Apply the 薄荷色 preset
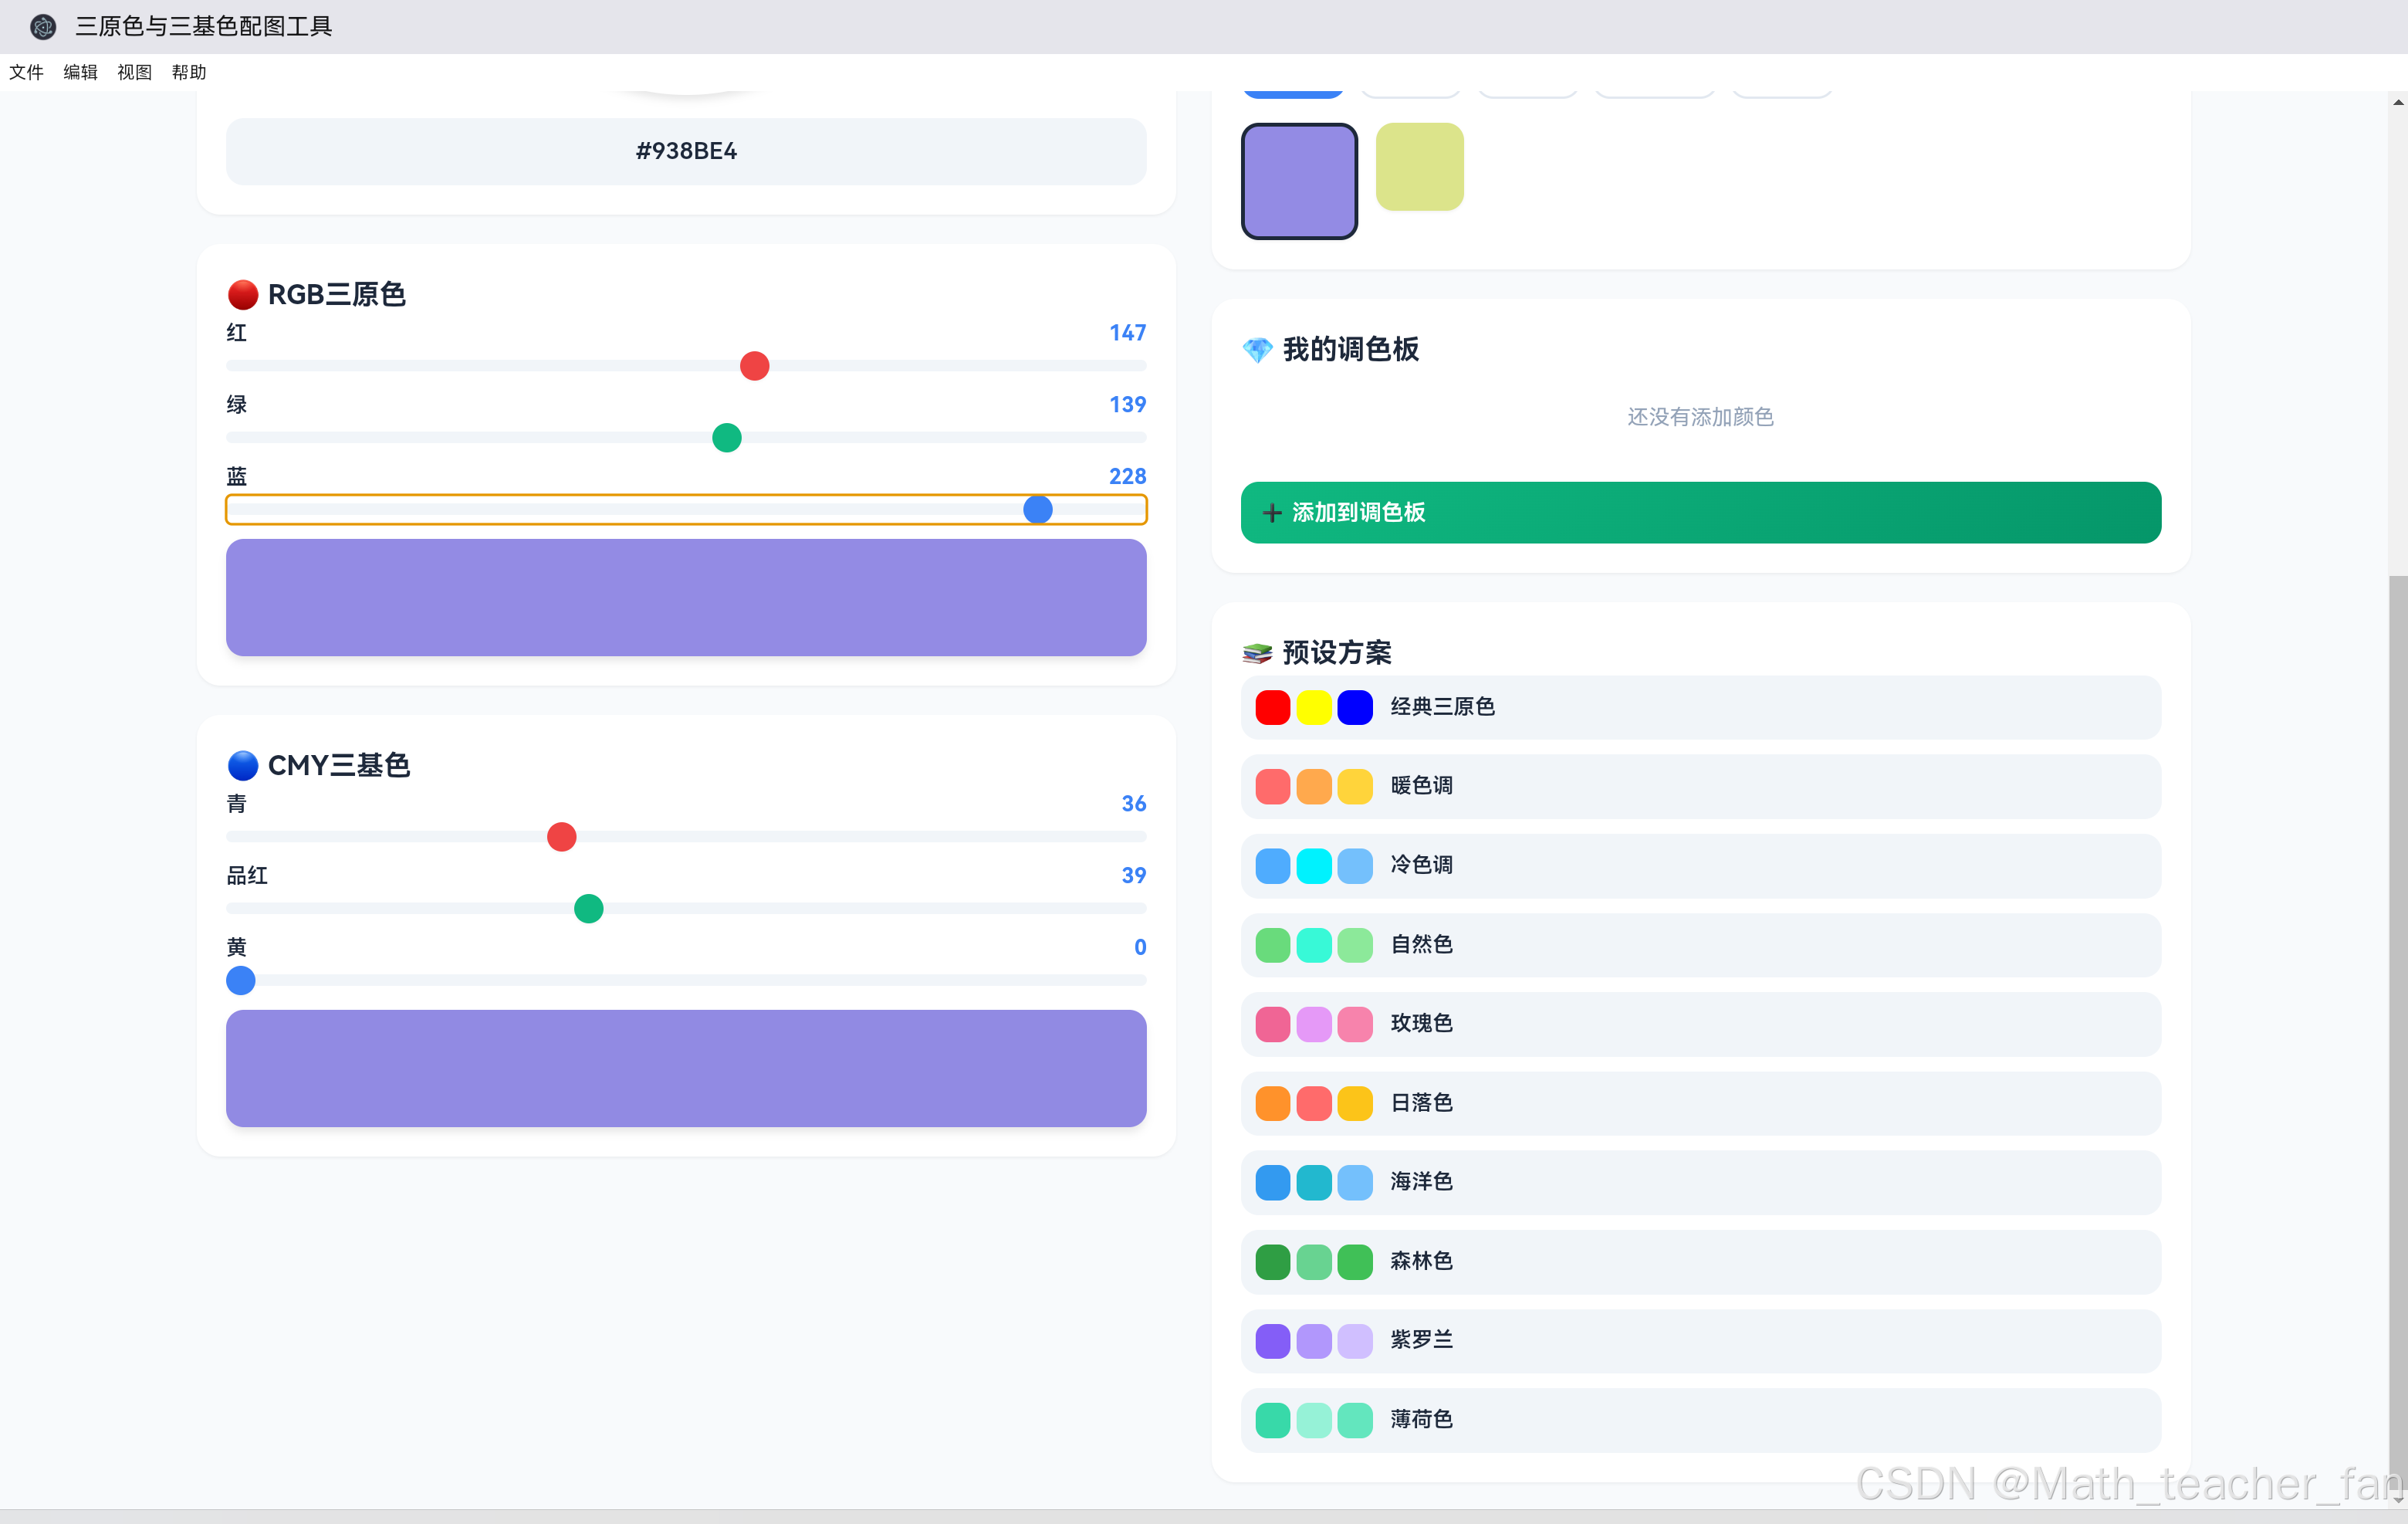This screenshot has height=1524, width=2408. (x=1700, y=1420)
